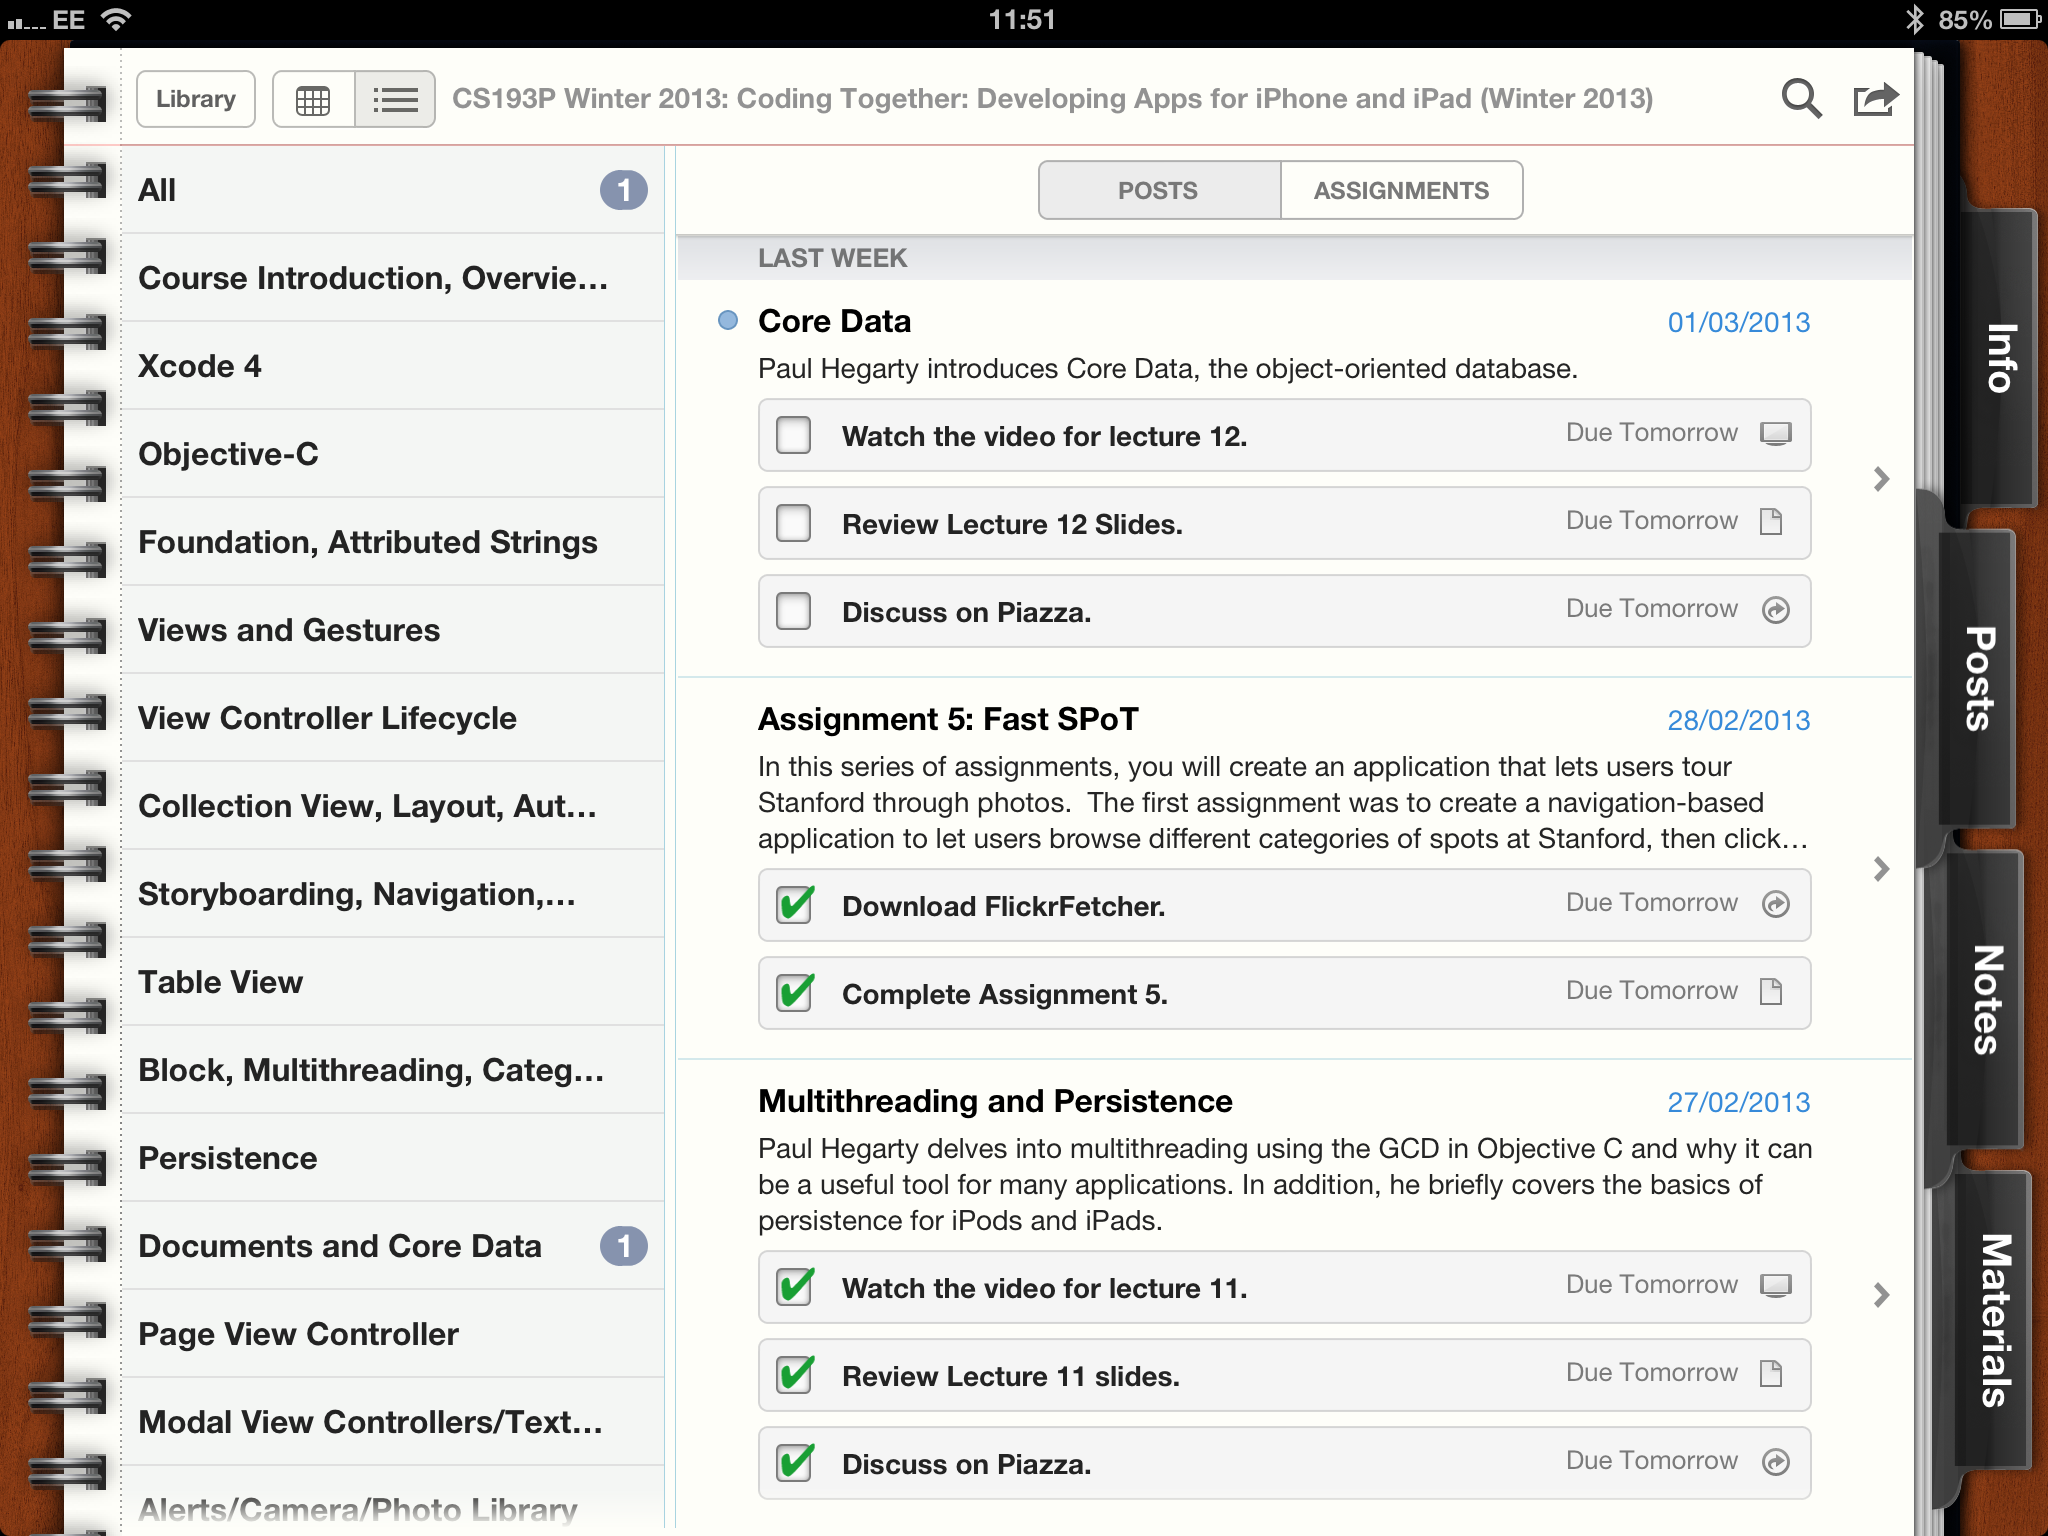Open the Notes side tab

pyautogui.click(x=1987, y=1000)
